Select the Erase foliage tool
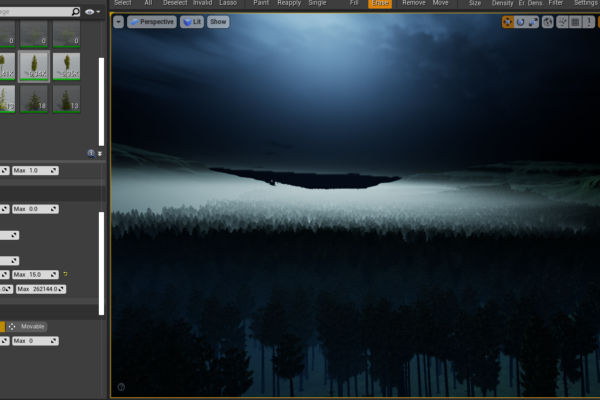 [380, 3]
